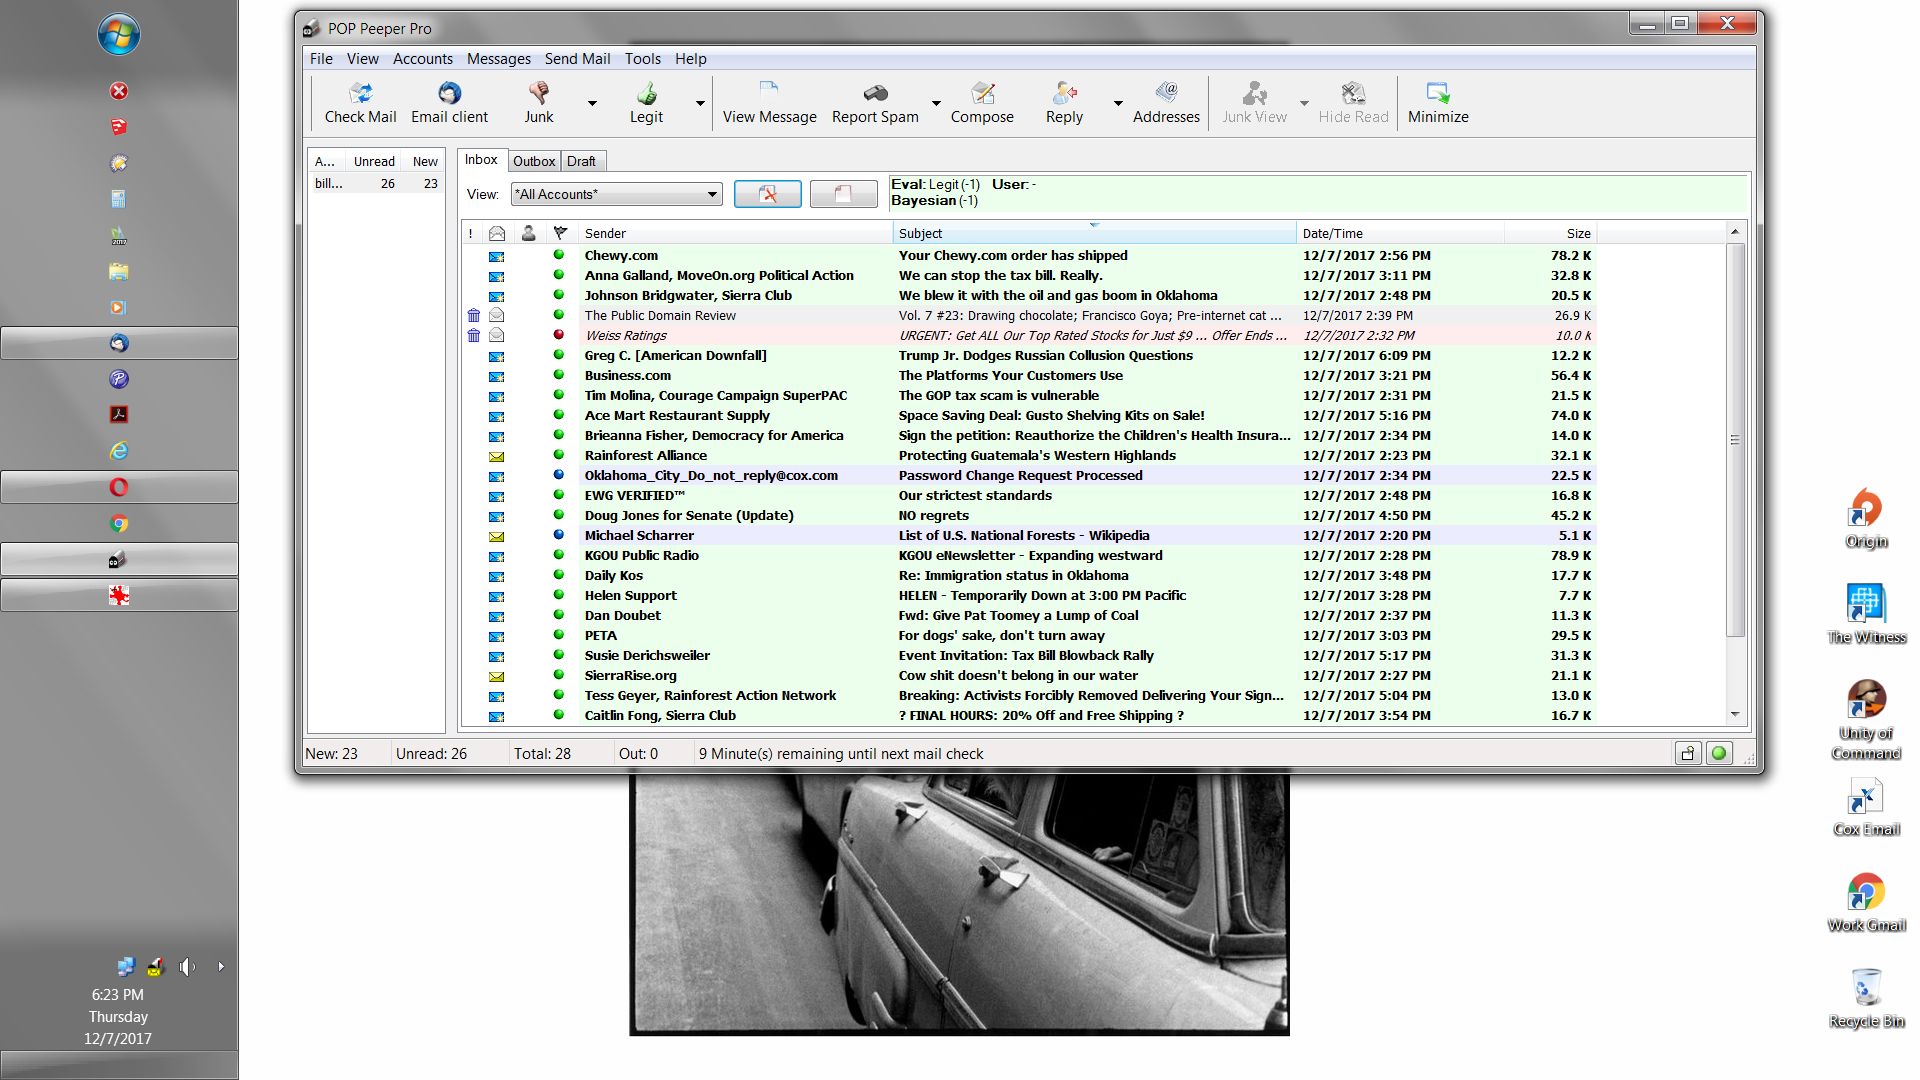The image size is (1920, 1080).
Task: Click the View Message toolbar icon
Action: [x=769, y=103]
